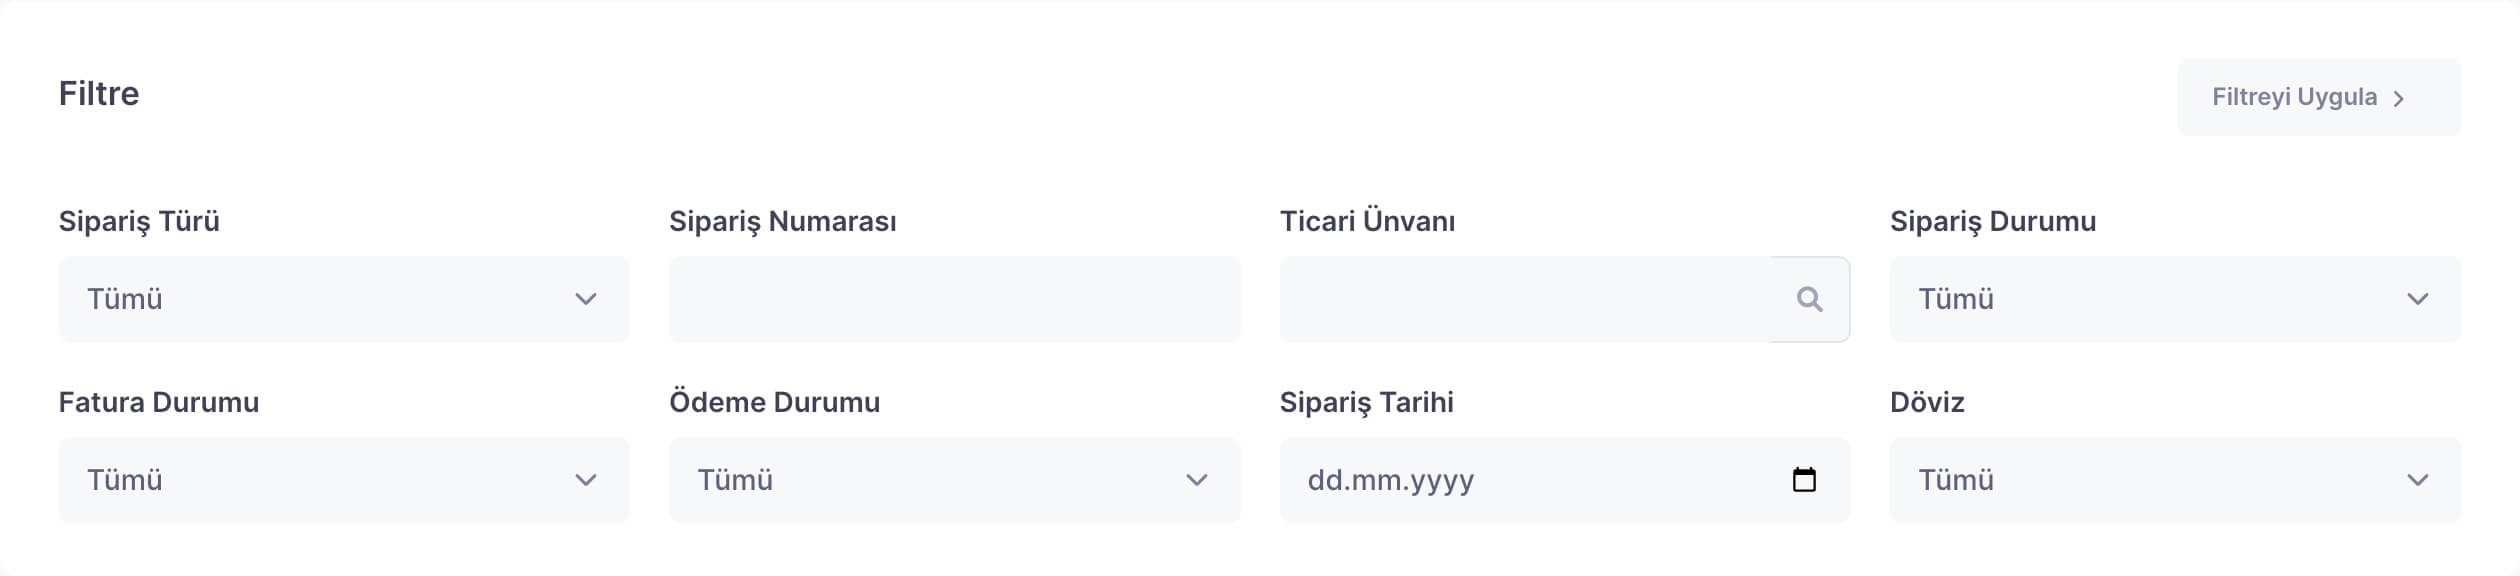Open the calendar picker for Sipariş Tarihi

(1804, 480)
